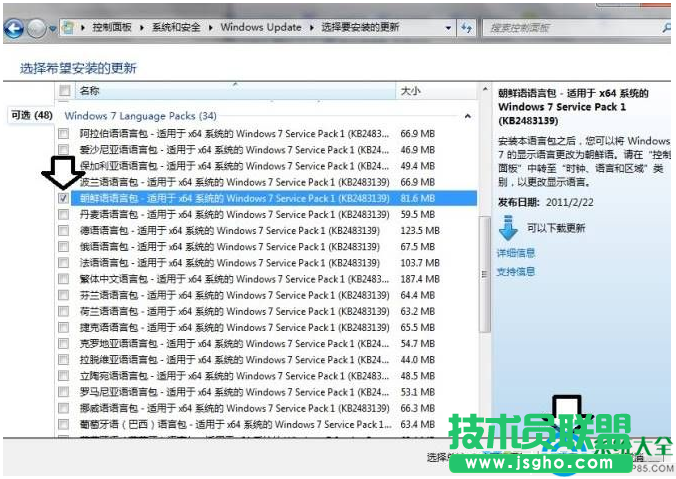
Task: Collapse the Windows 7 Language Packs group
Action: point(468,116)
